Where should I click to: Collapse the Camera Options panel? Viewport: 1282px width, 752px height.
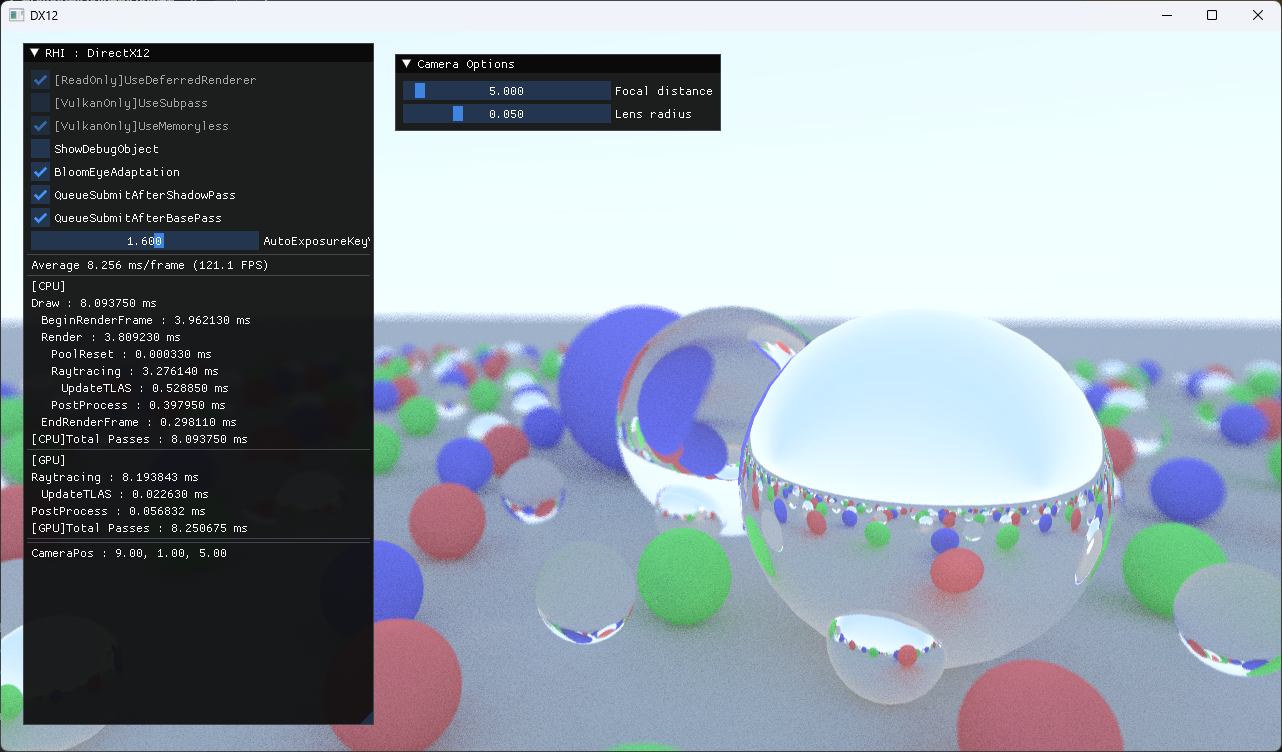tap(406, 64)
